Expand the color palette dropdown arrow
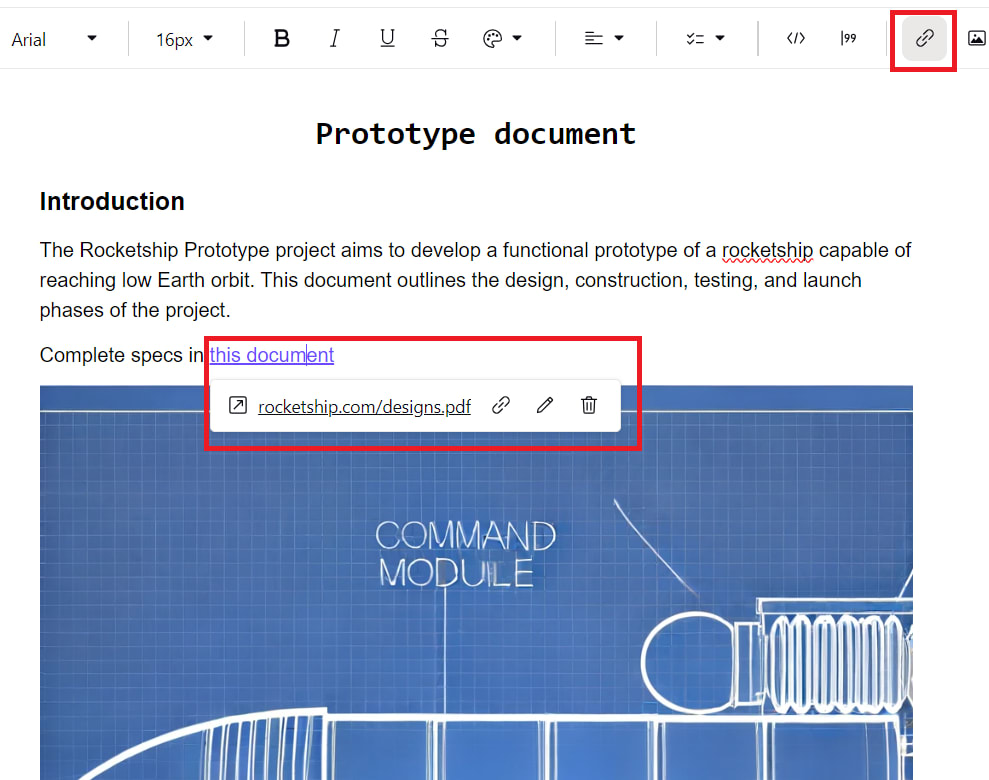This screenshot has width=989, height=780. [517, 38]
